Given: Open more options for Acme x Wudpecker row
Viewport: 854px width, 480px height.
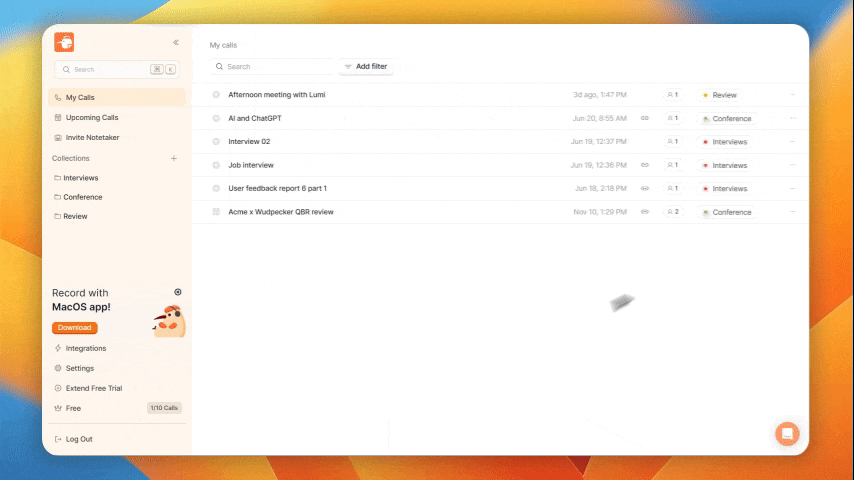Looking at the screenshot, I should [792, 212].
